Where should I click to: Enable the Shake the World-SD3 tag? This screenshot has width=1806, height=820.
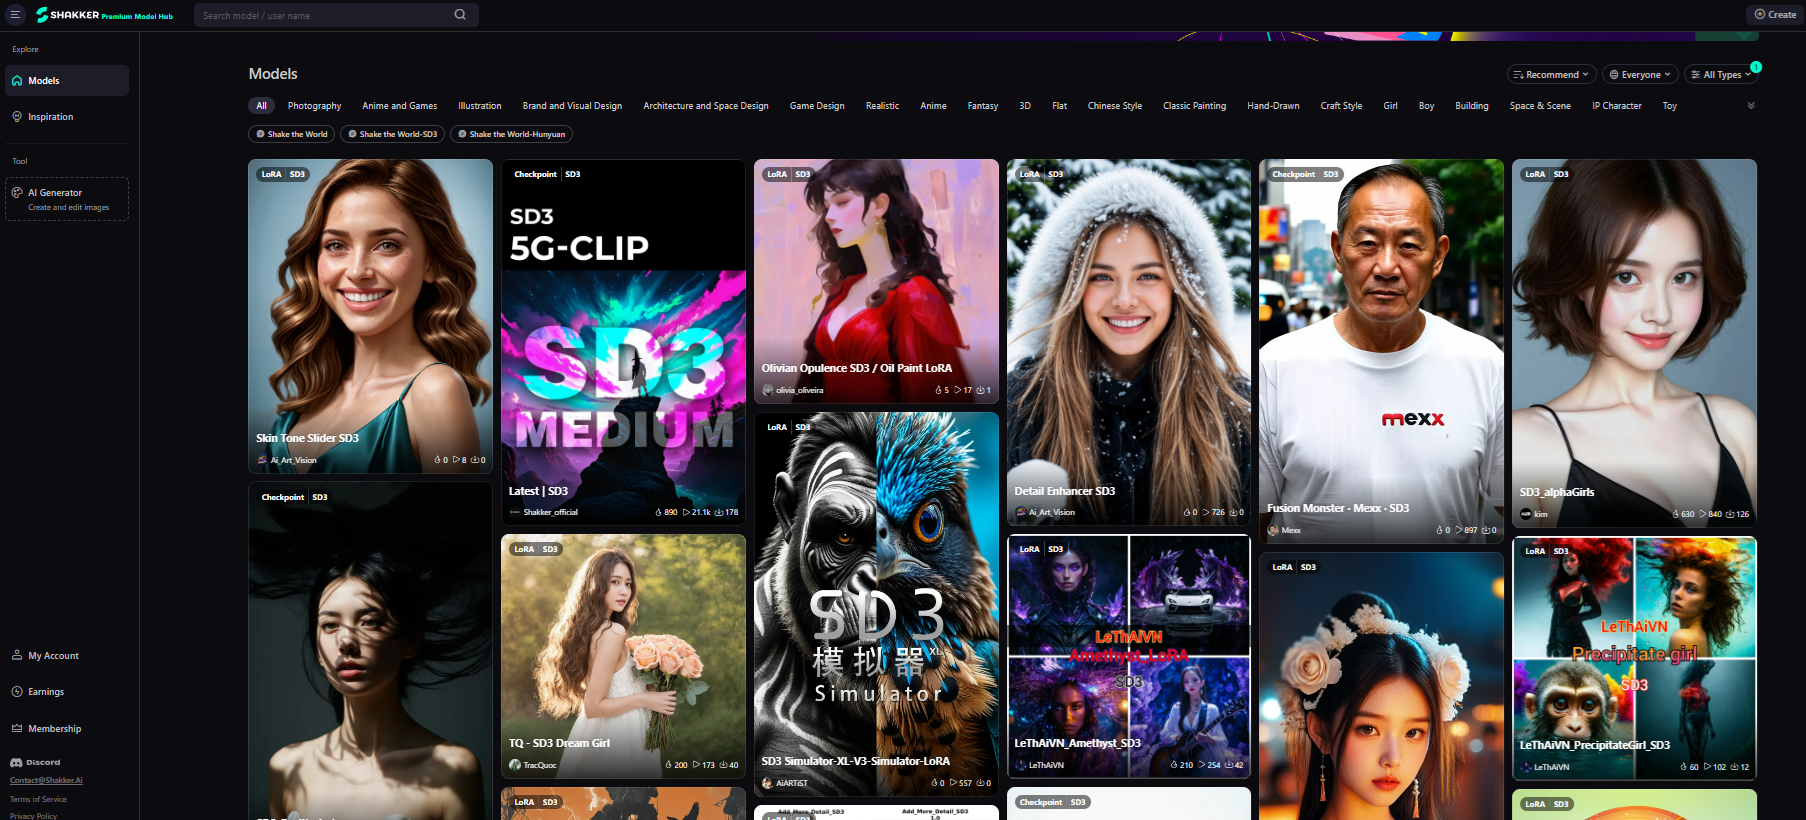click(393, 134)
